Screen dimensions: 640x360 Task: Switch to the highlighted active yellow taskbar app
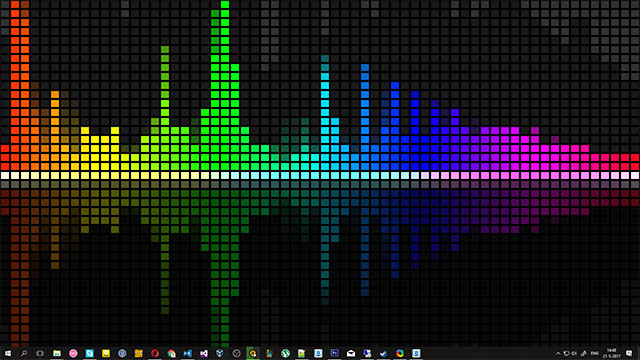point(253,353)
